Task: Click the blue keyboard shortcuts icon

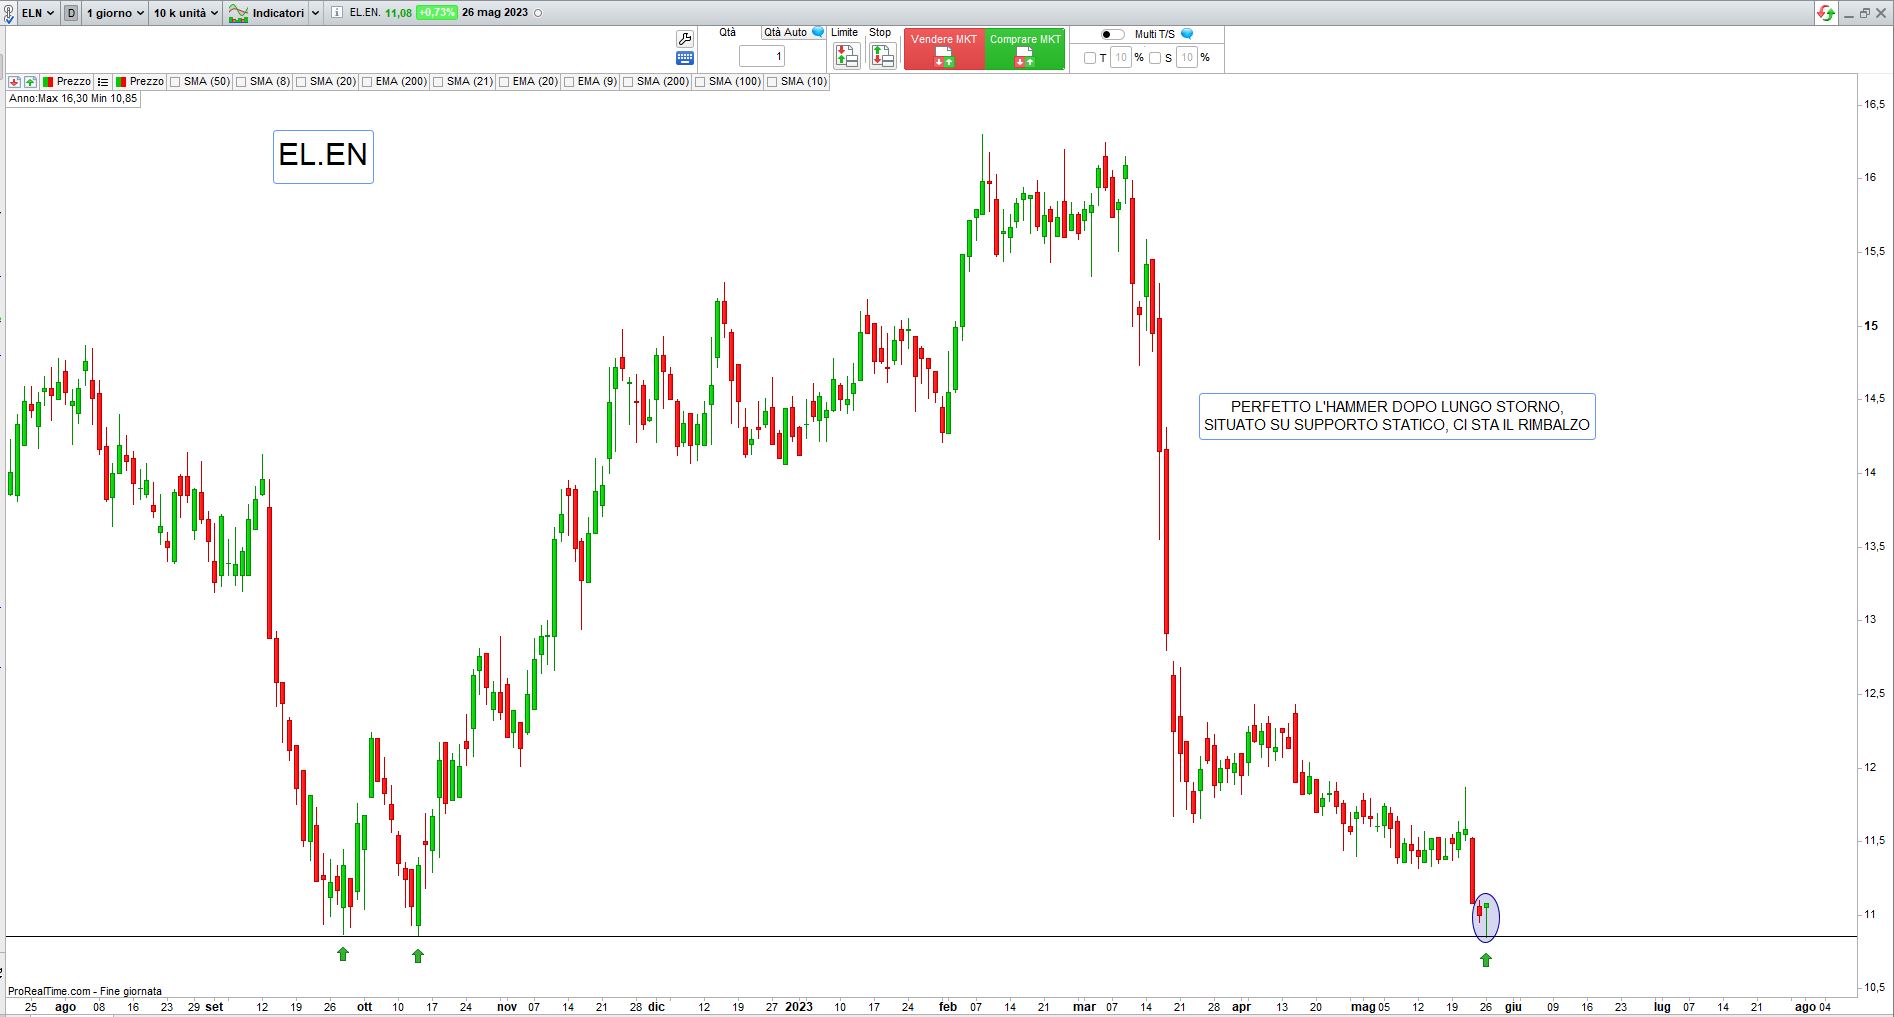Action: pos(685,58)
